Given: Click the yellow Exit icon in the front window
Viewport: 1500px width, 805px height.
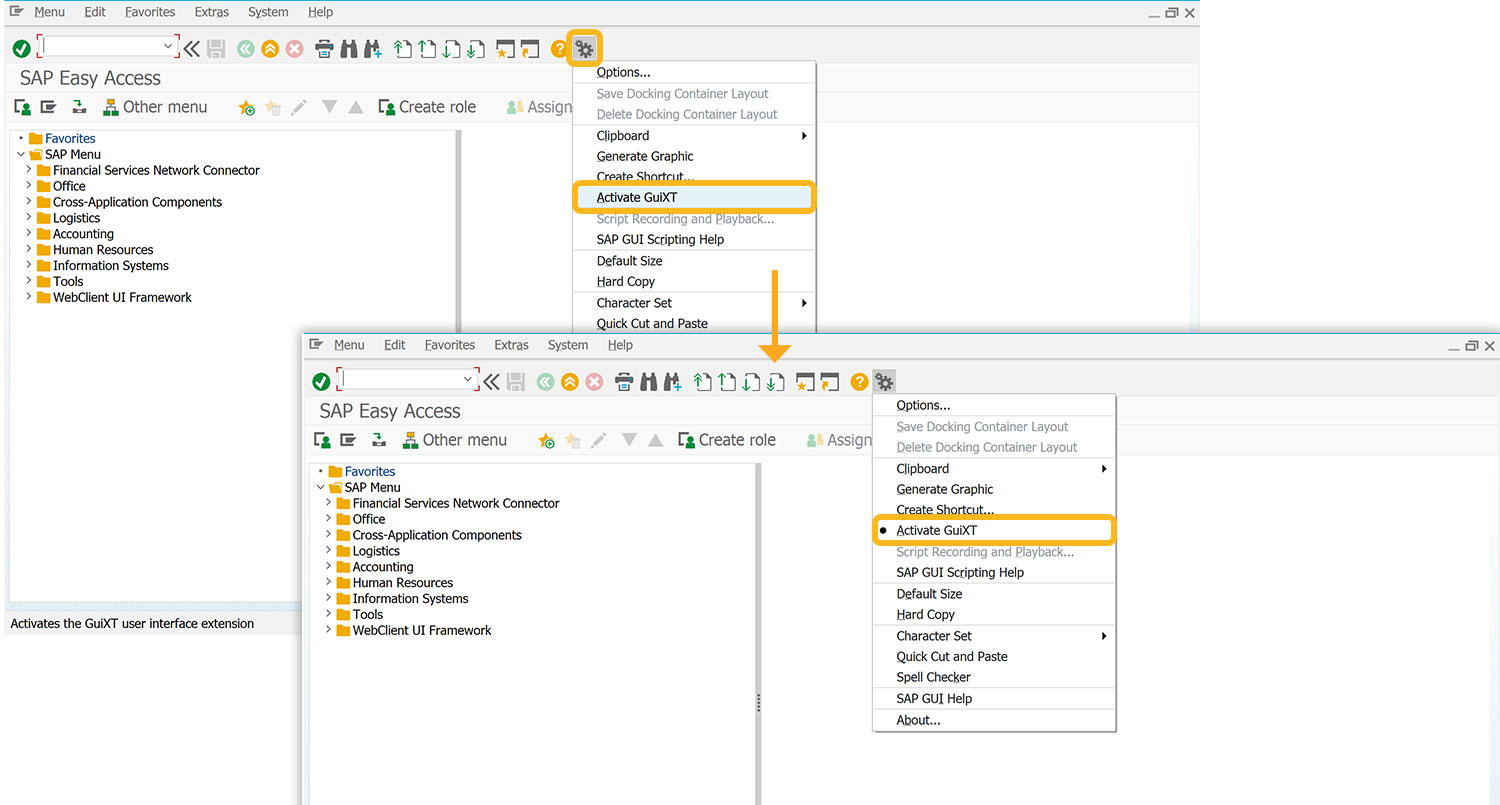Looking at the screenshot, I should point(570,381).
